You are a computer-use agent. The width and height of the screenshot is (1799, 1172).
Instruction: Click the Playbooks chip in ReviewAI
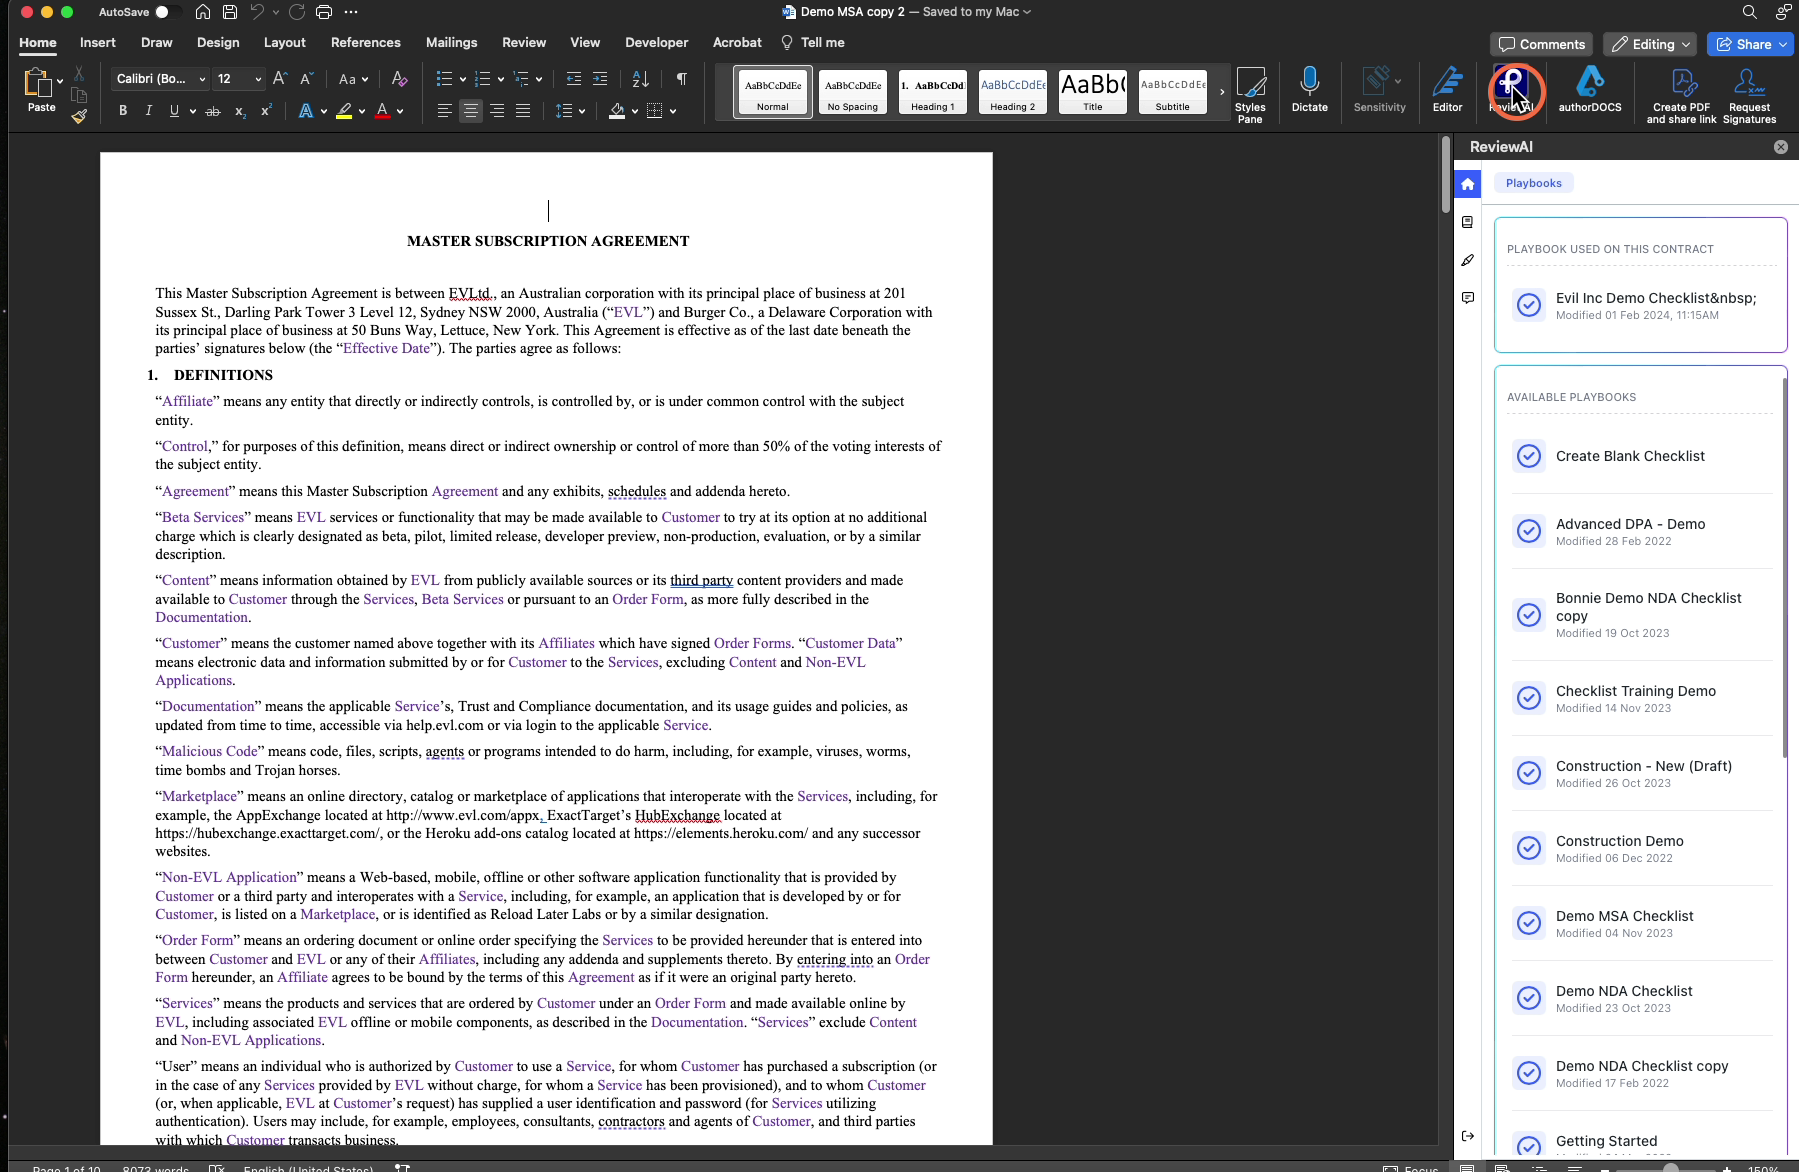pos(1533,183)
